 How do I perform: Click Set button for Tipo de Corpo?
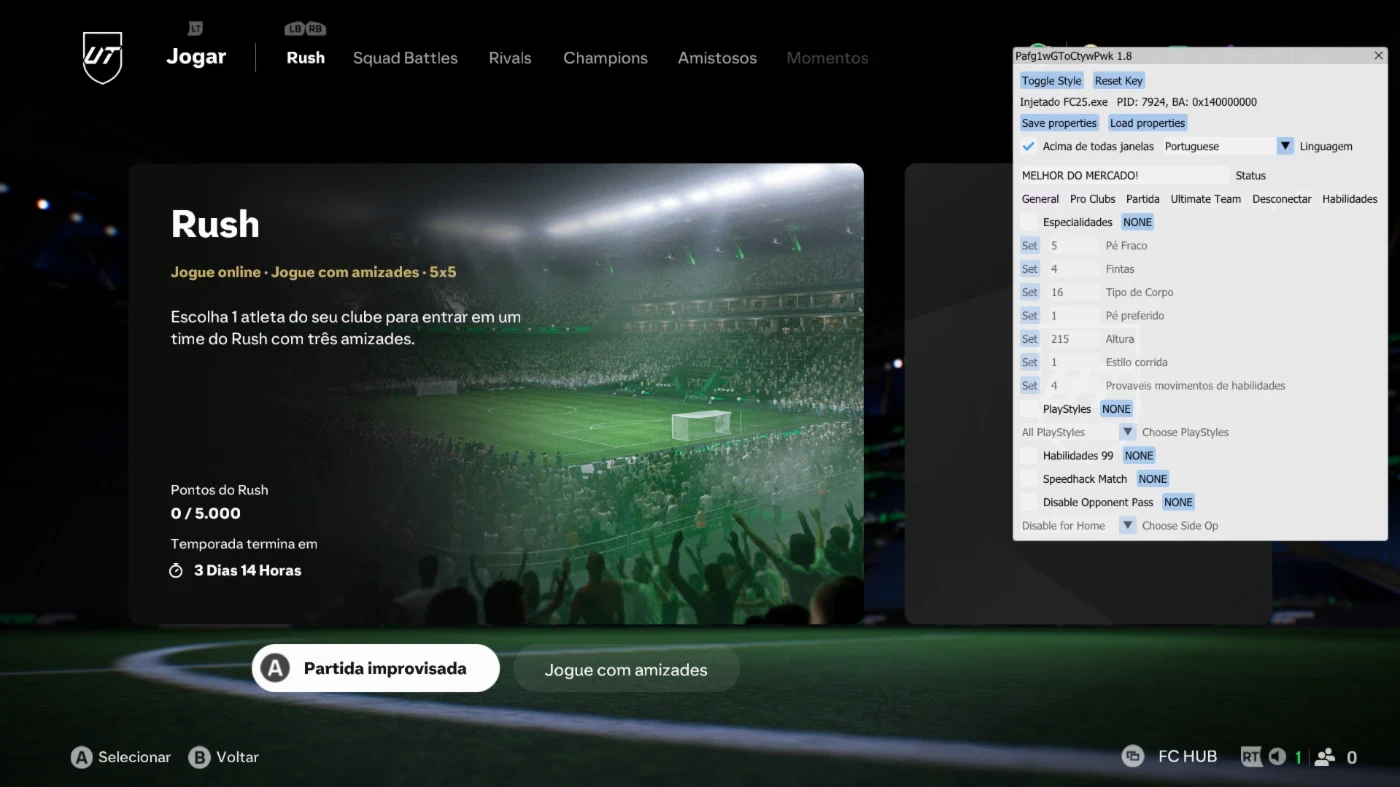point(1030,292)
